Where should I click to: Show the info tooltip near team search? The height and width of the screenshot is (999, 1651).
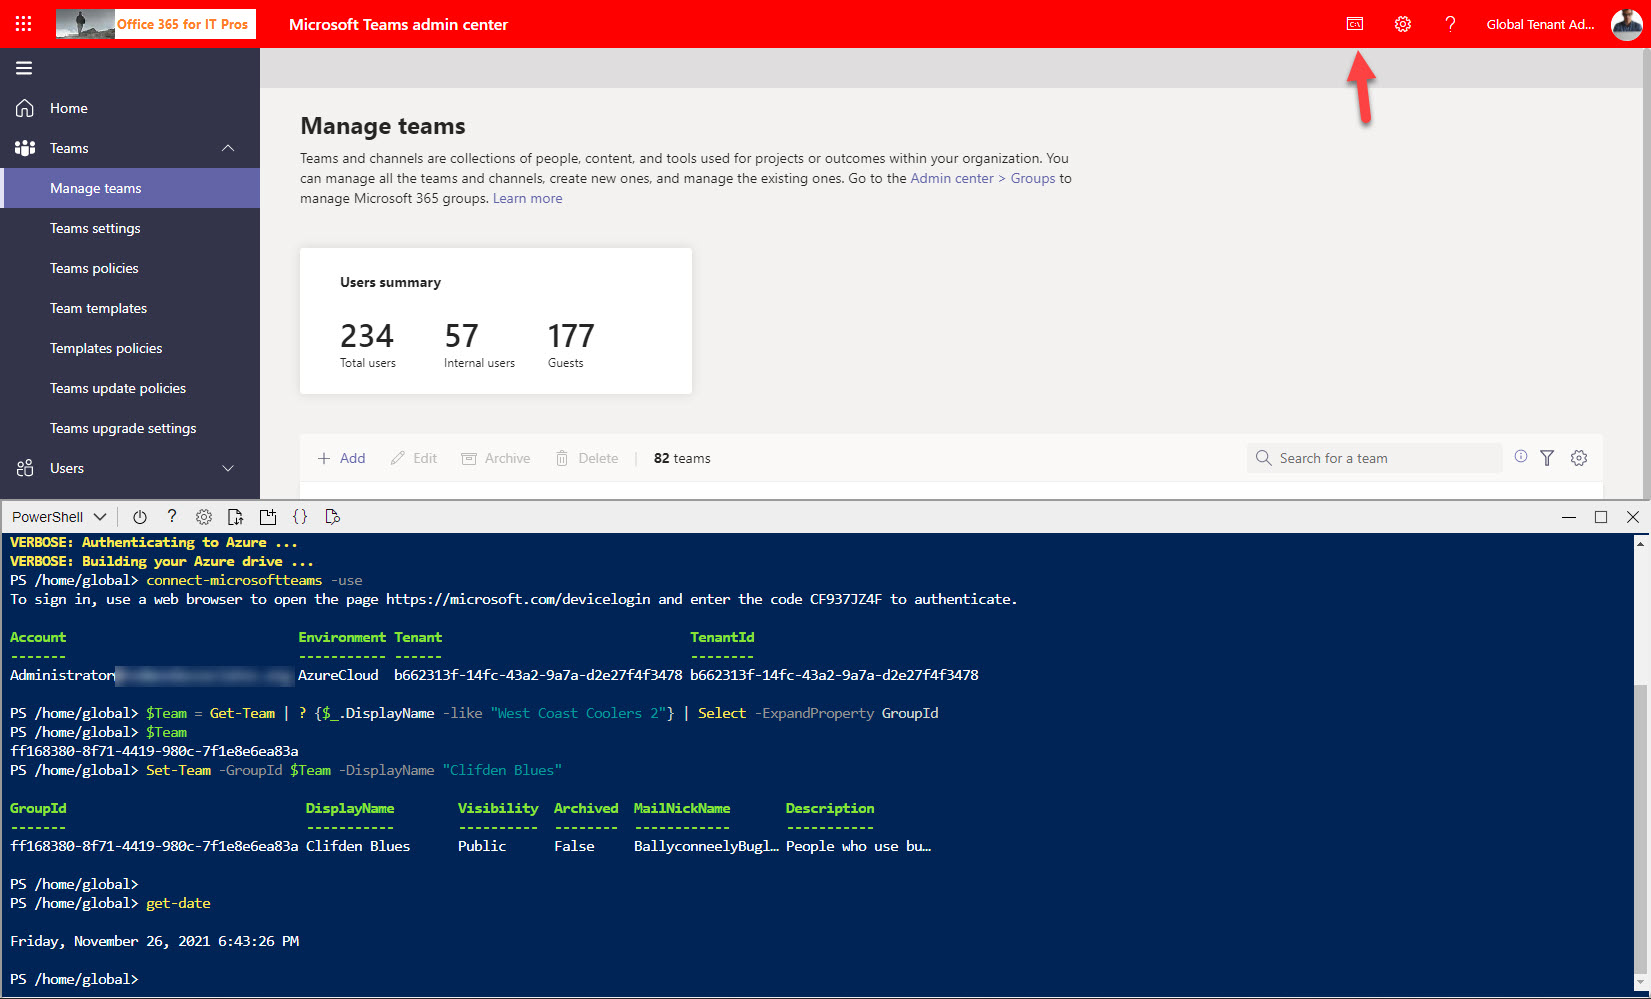point(1520,457)
